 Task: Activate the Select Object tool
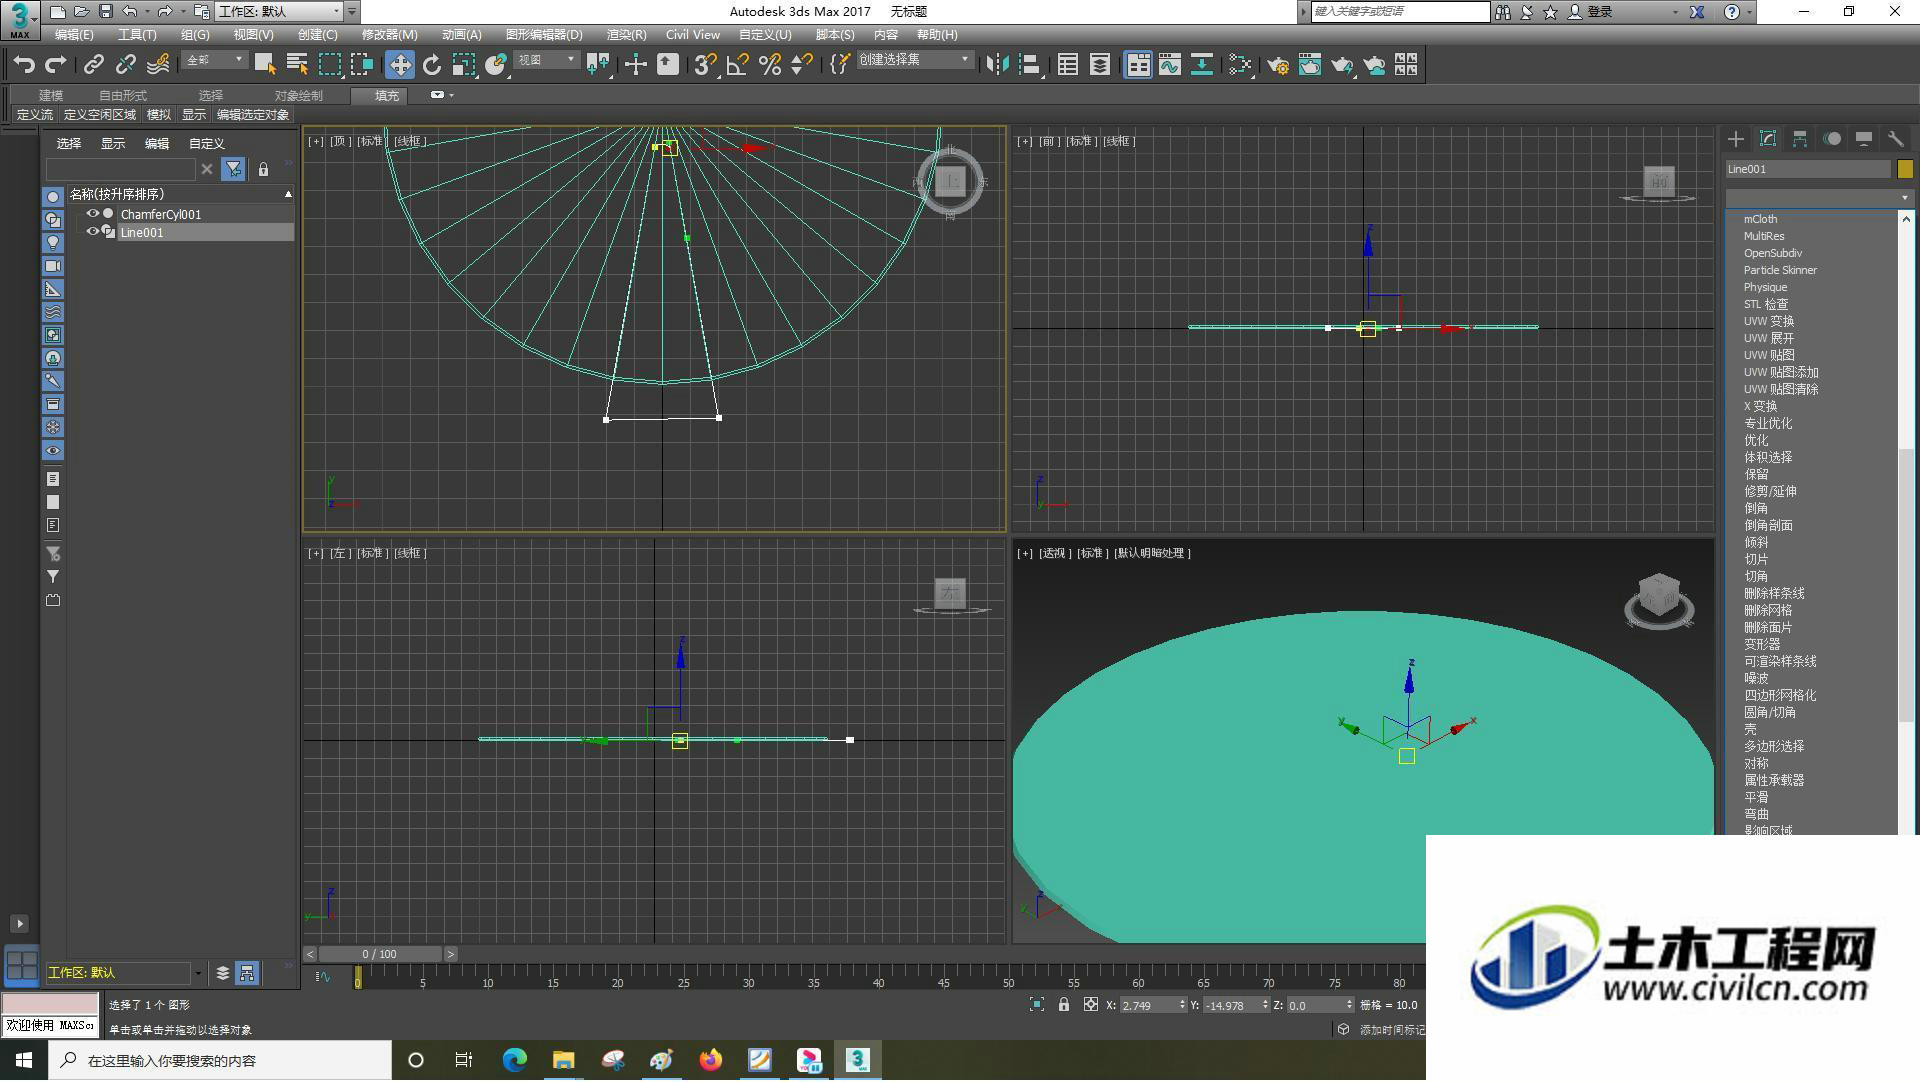point(265,65)
